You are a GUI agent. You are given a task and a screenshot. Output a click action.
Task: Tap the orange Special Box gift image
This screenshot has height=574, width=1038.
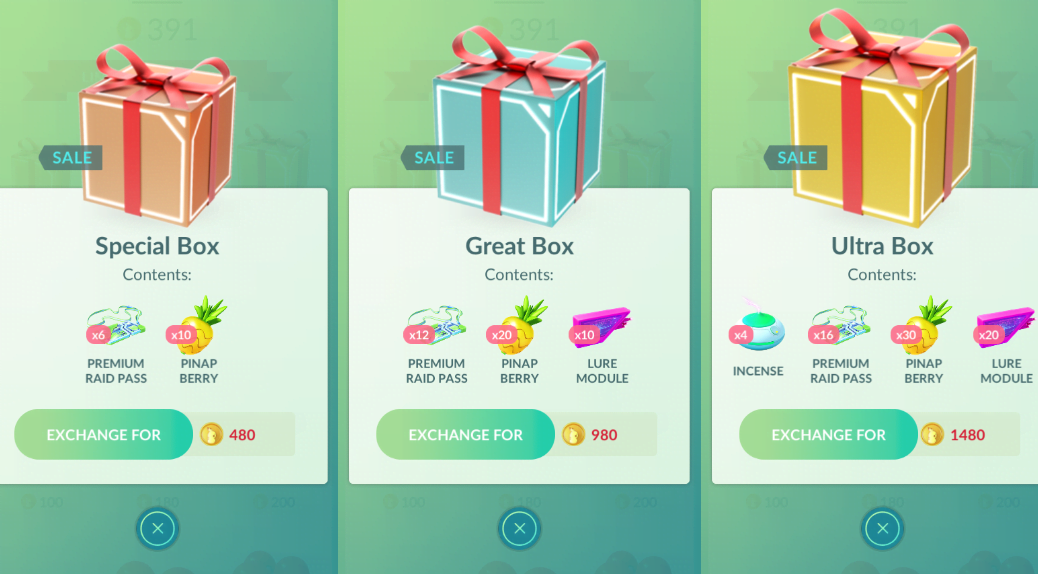click(158, 136)
